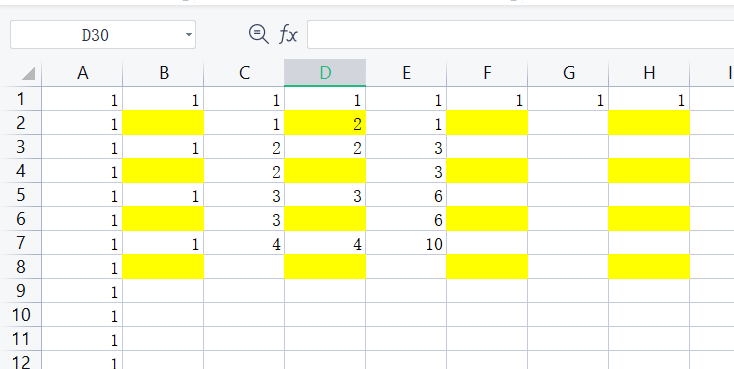The height and width of the screenshot is (369, 734).
Task: Click yellow cell D6
Action: point(325,218)
